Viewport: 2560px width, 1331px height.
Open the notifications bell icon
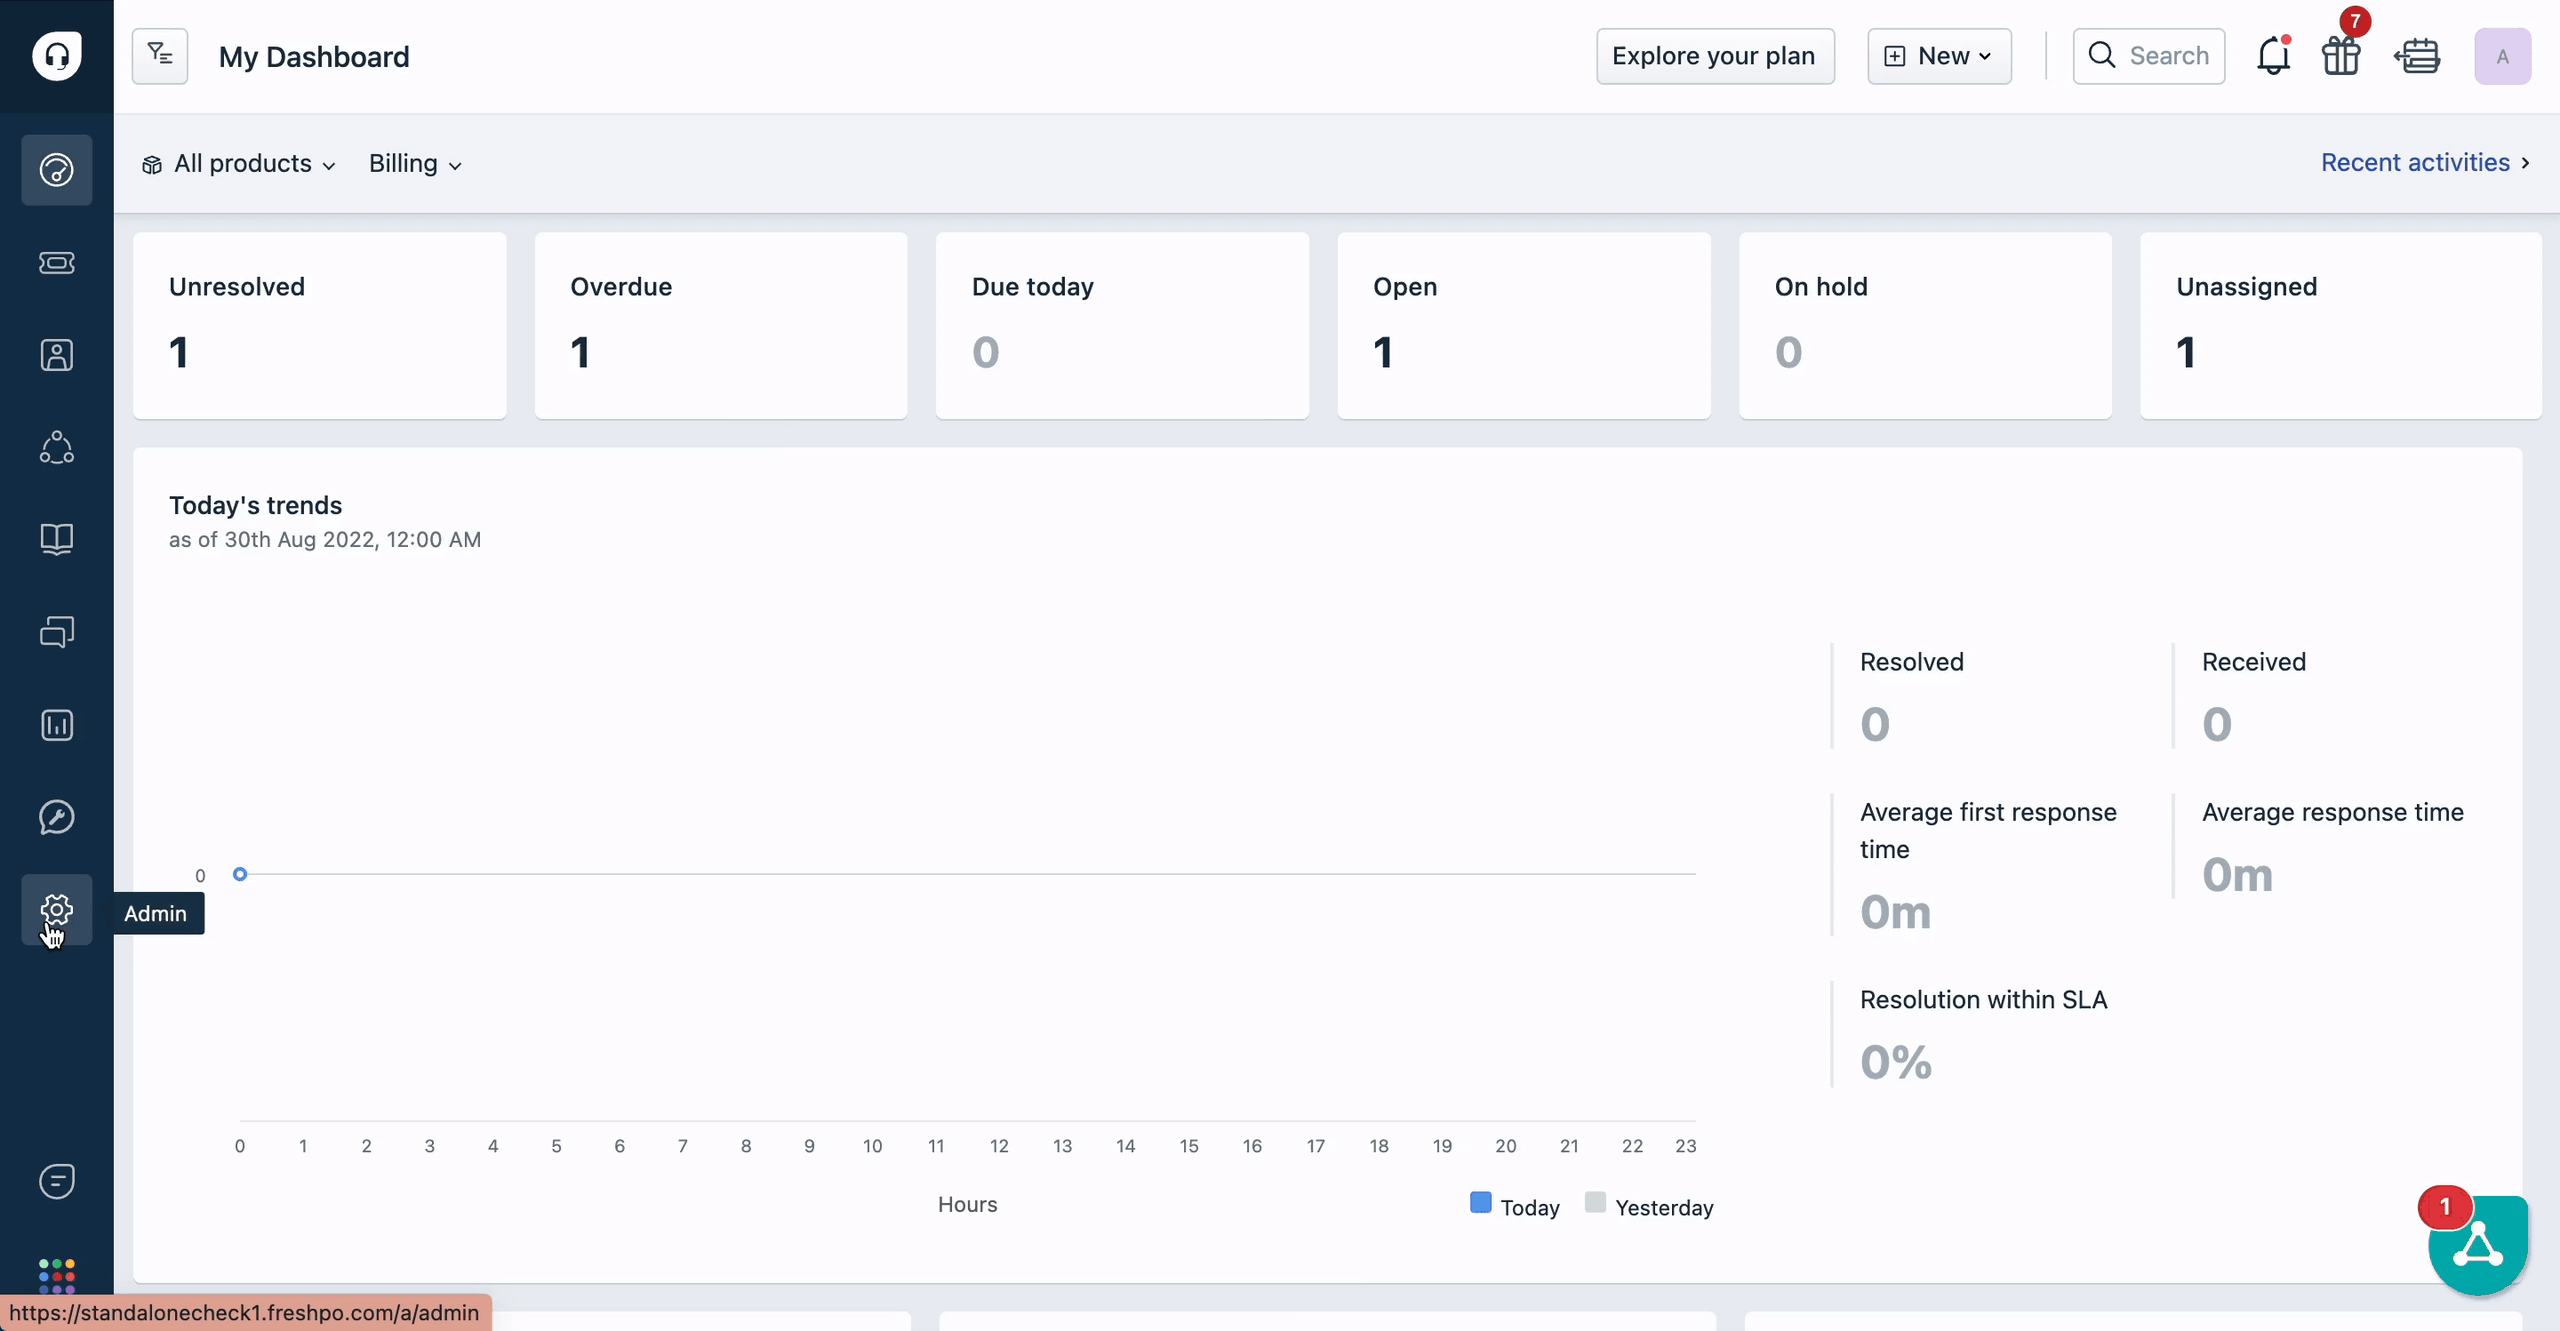click(2273, 56)
